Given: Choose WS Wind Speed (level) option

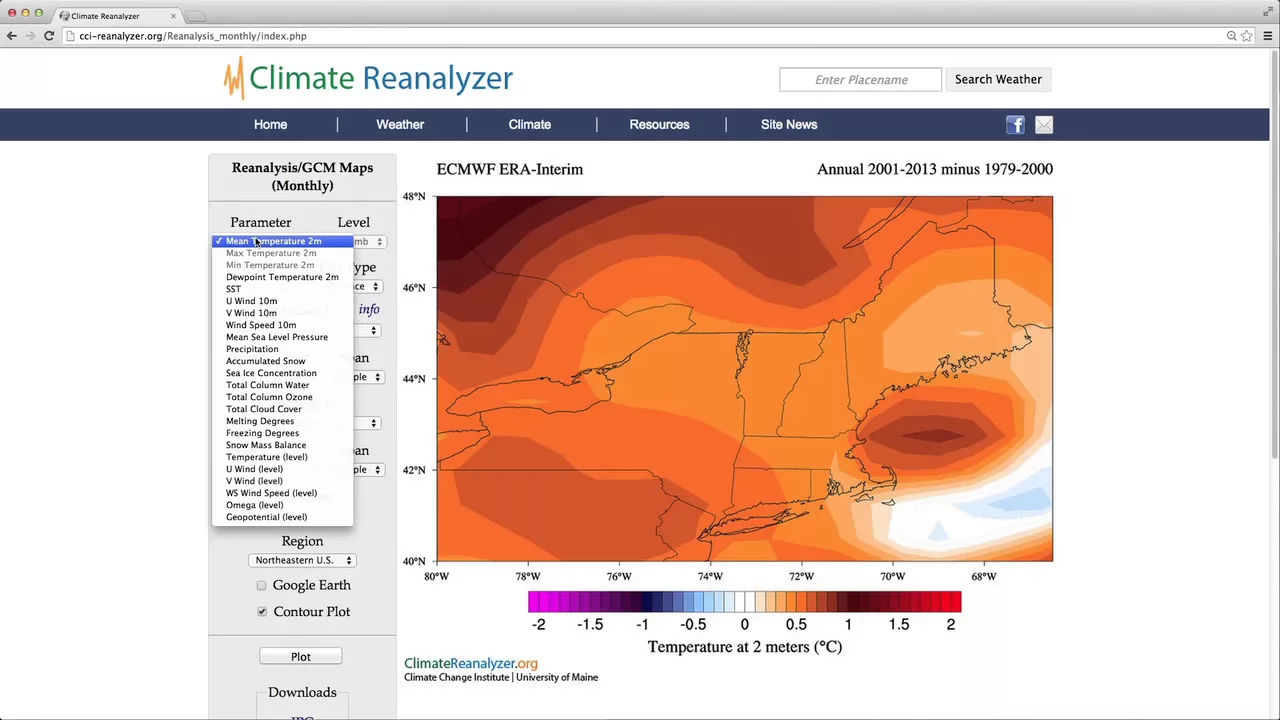Looking at the screenshot, I should 282,493.
